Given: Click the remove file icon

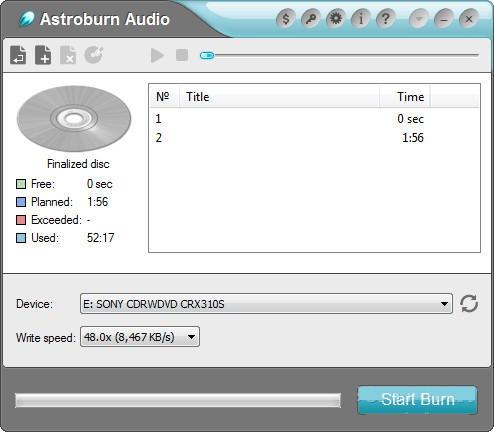Looking at the screenshot, I should pos(68,55).
